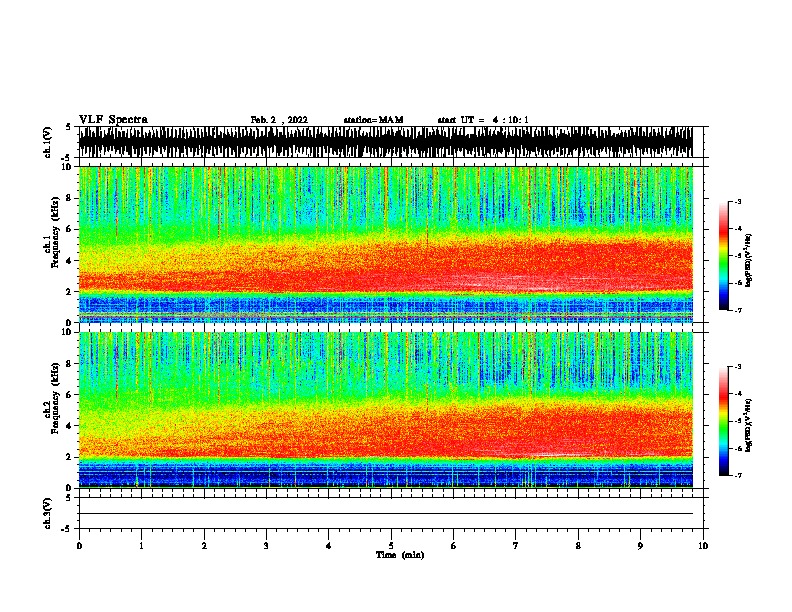Click the "-3" label on ch.1 color bar

[738, 201]
